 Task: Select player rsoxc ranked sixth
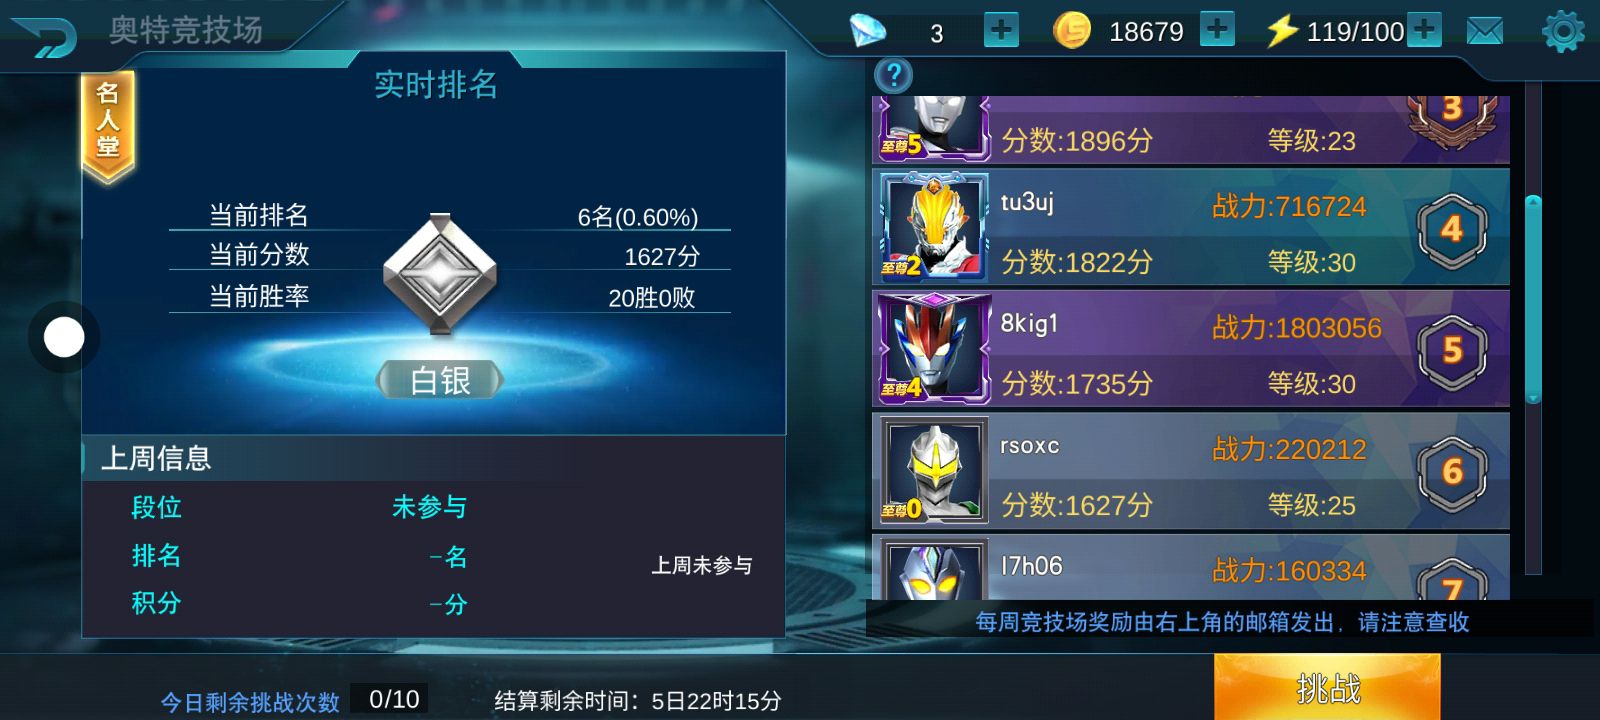click(1191, 471)
